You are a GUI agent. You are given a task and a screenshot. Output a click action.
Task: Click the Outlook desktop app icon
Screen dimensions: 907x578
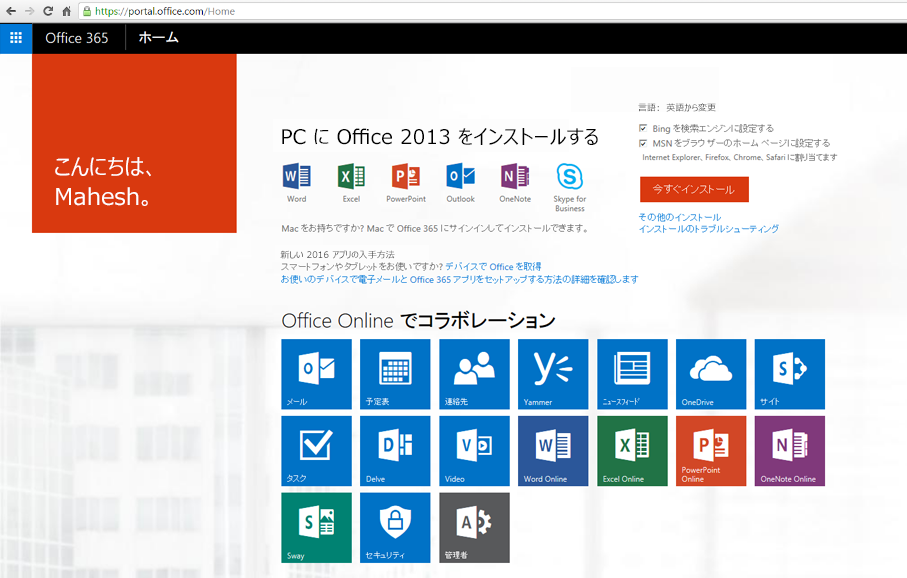click(460, 176)
